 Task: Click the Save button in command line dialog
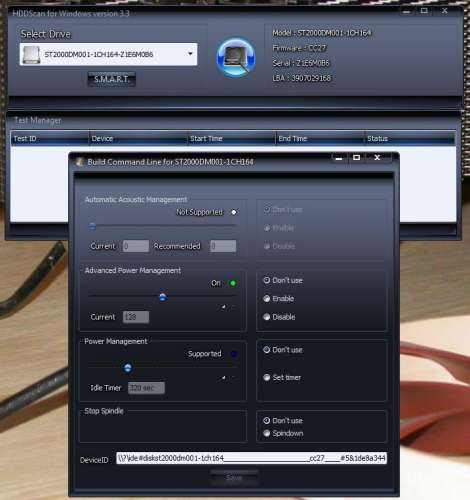pos(234,478)
